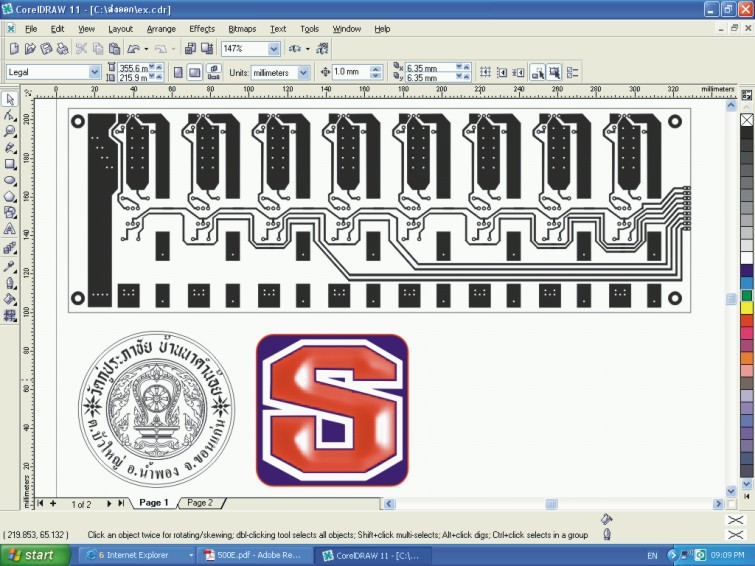Toggle Snap to Grid
Viewport: 755px width, 566px height.
[485, 73]
